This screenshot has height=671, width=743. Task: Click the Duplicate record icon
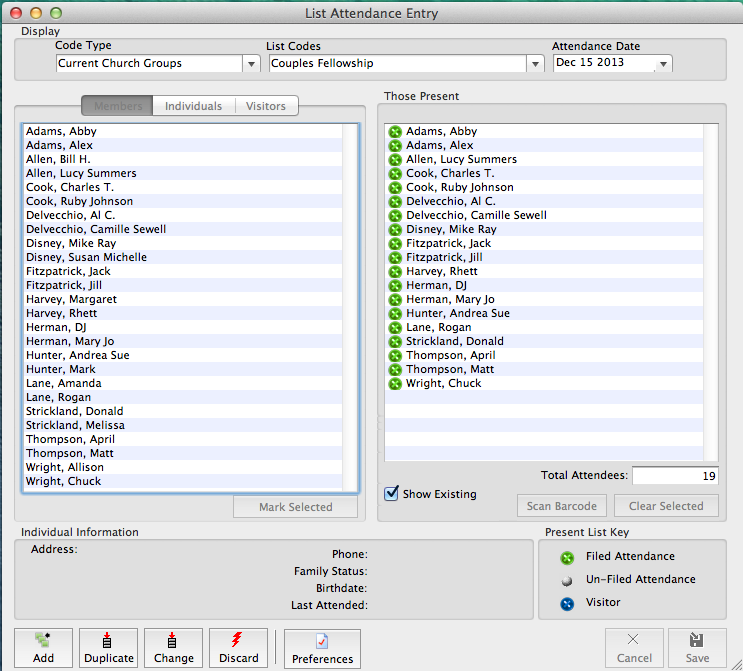tap(108, 641)
